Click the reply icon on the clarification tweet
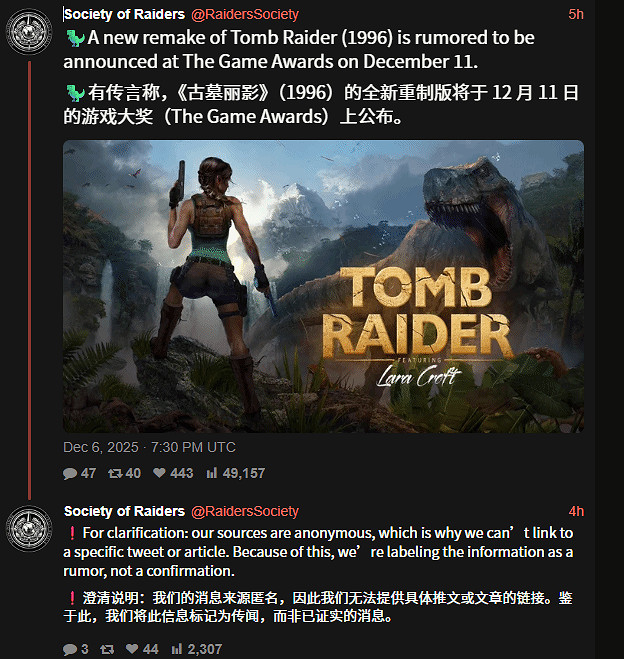Viewport: 624px width, 659px height. 70,649
